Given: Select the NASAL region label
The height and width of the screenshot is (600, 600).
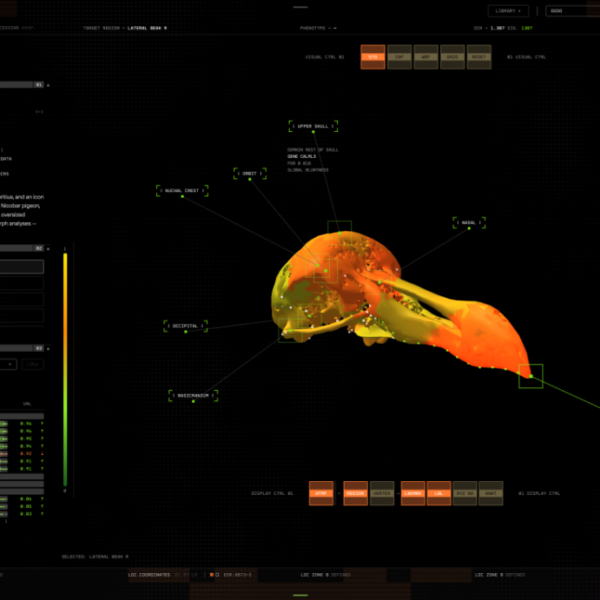Looking at the screenshot, I should coord(469,223).
